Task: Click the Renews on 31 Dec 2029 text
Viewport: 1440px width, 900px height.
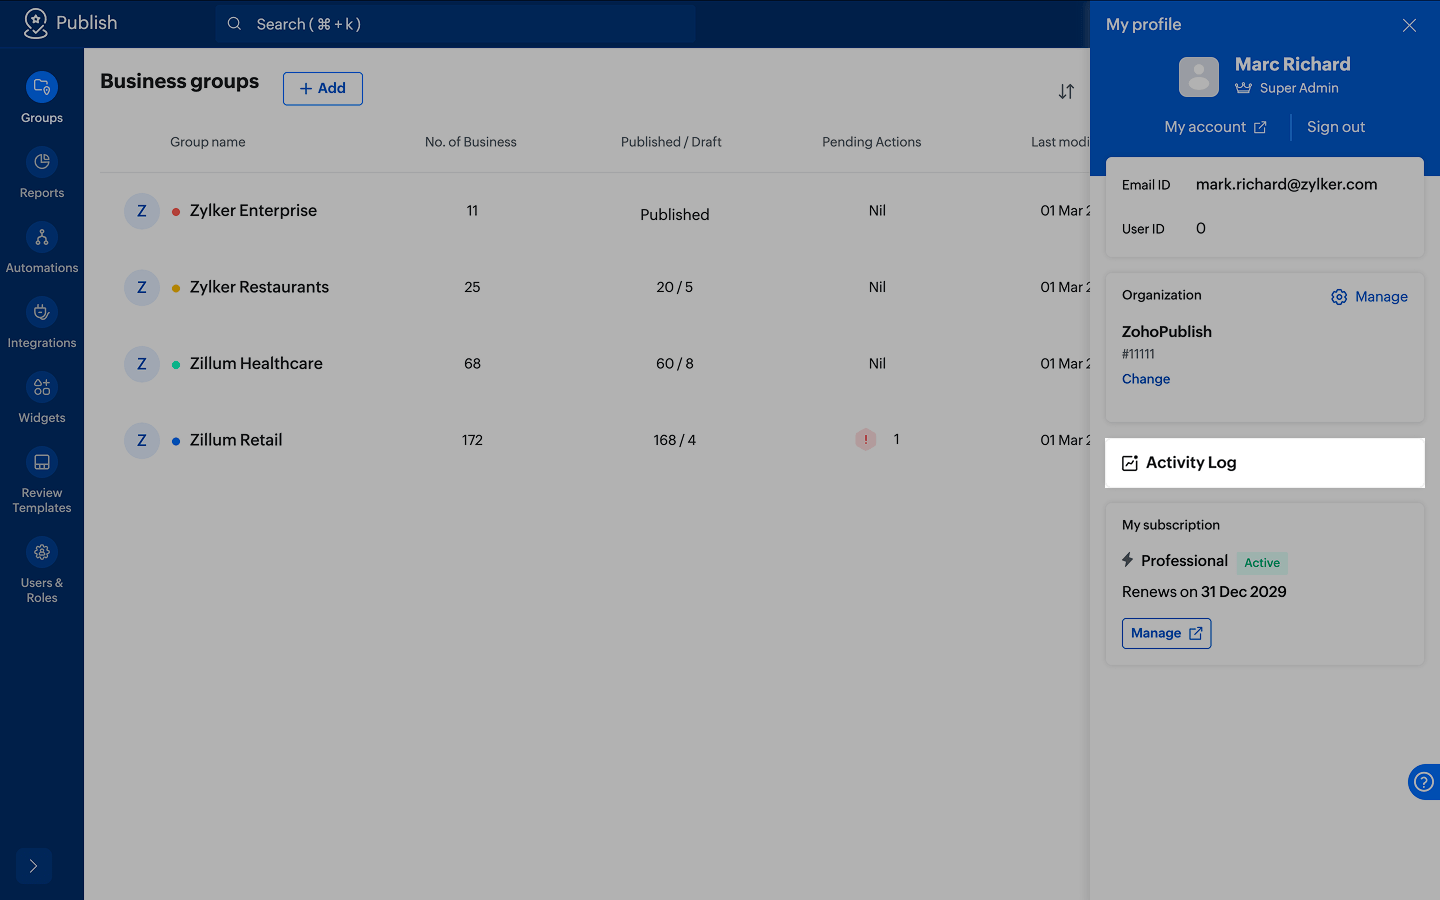Action: click(x=1204, y=592)
